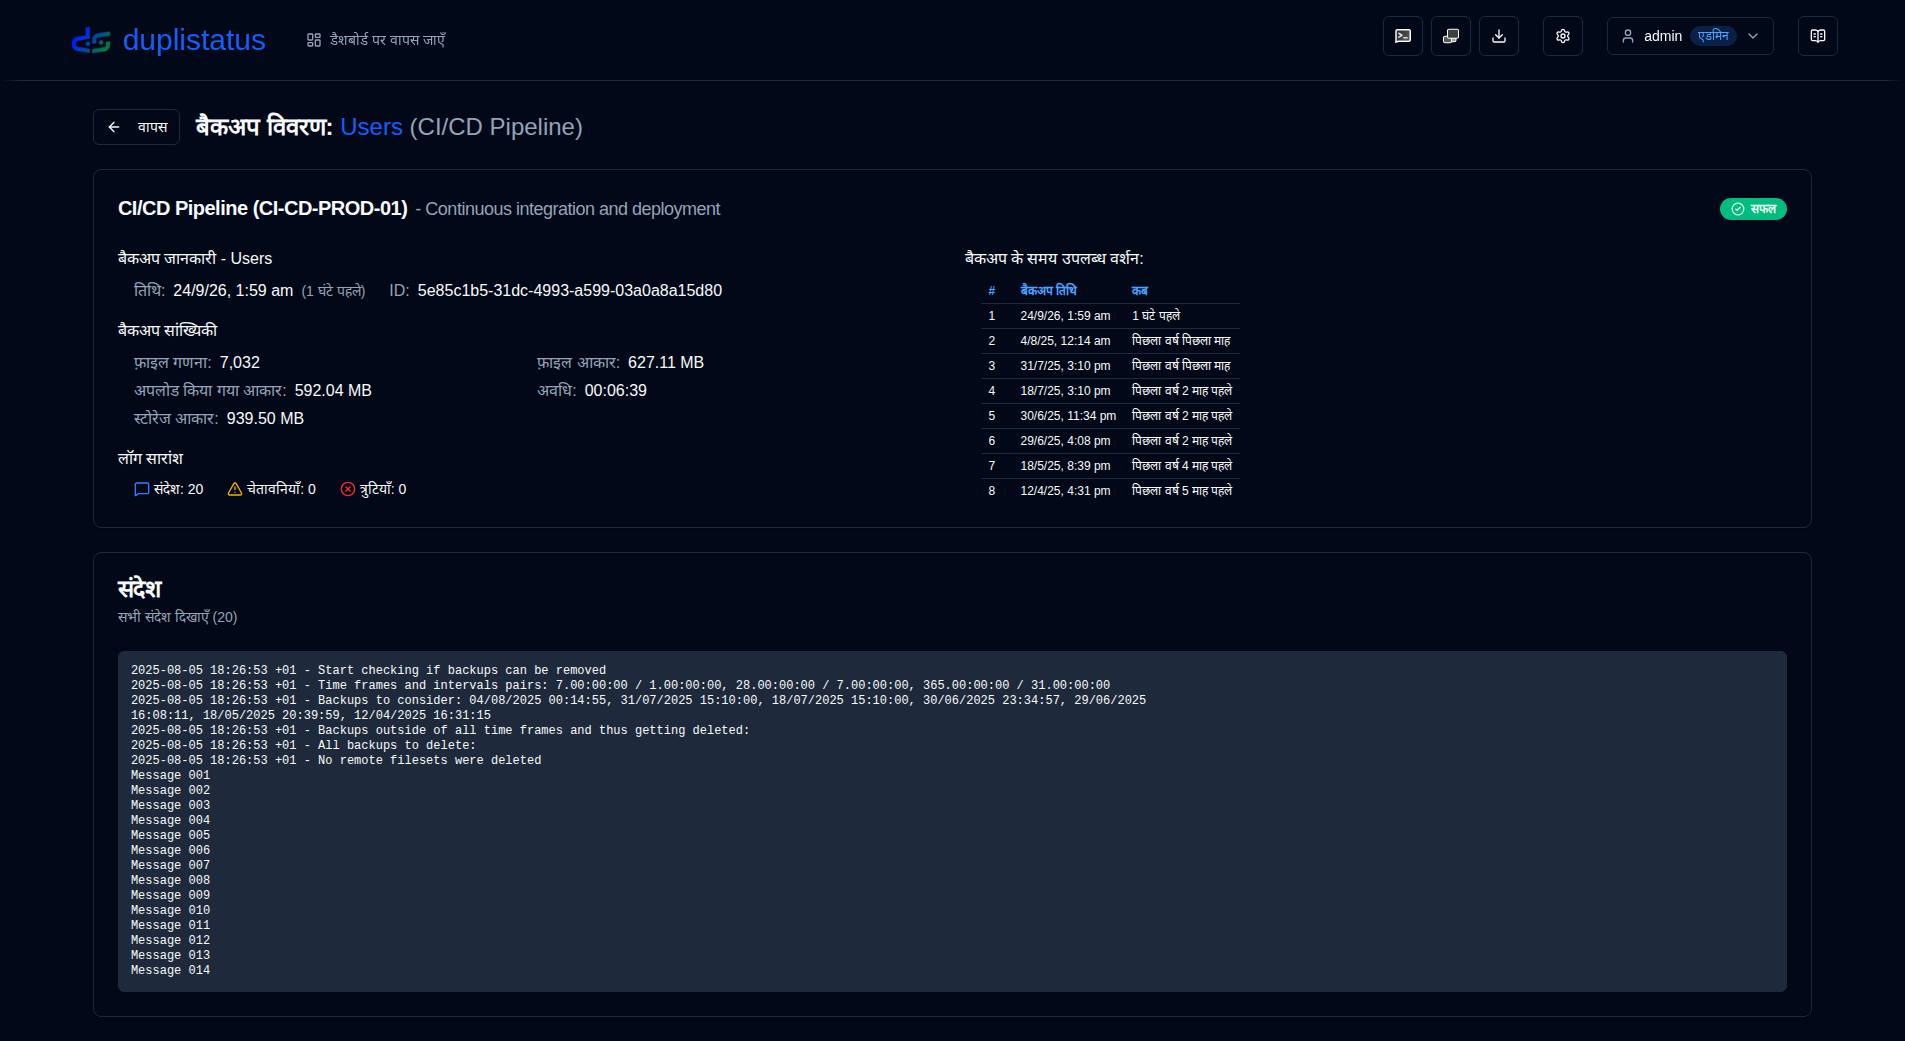Click the वापस back button

click(x=136, y=127)
